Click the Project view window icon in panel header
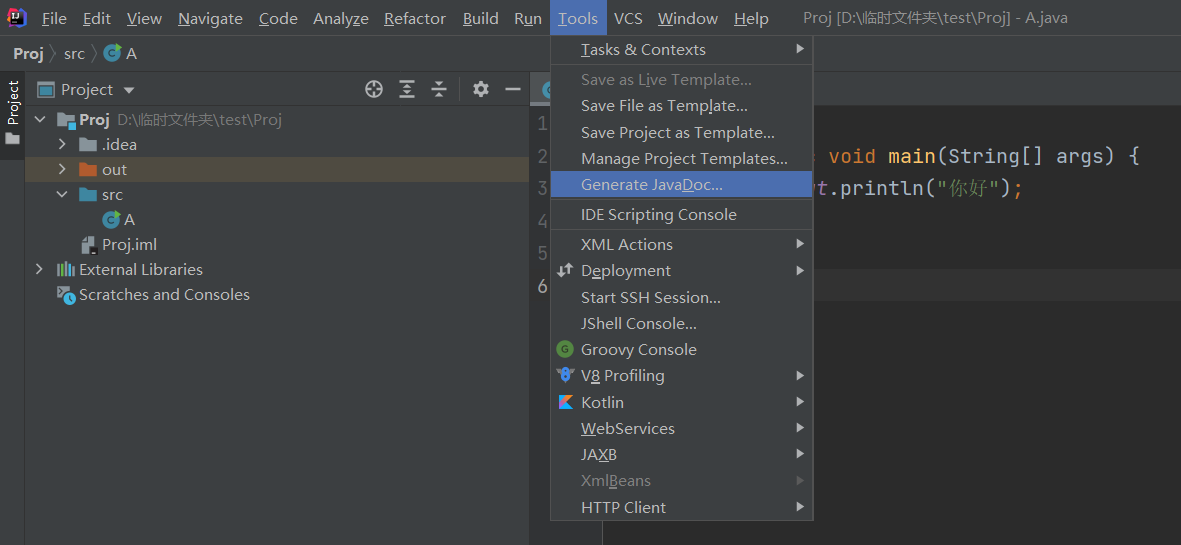1181x545 pixels. tap(46, 90)
